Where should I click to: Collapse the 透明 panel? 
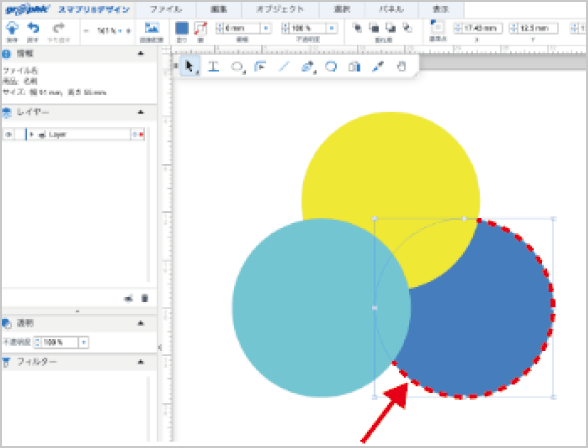(141, 323)
